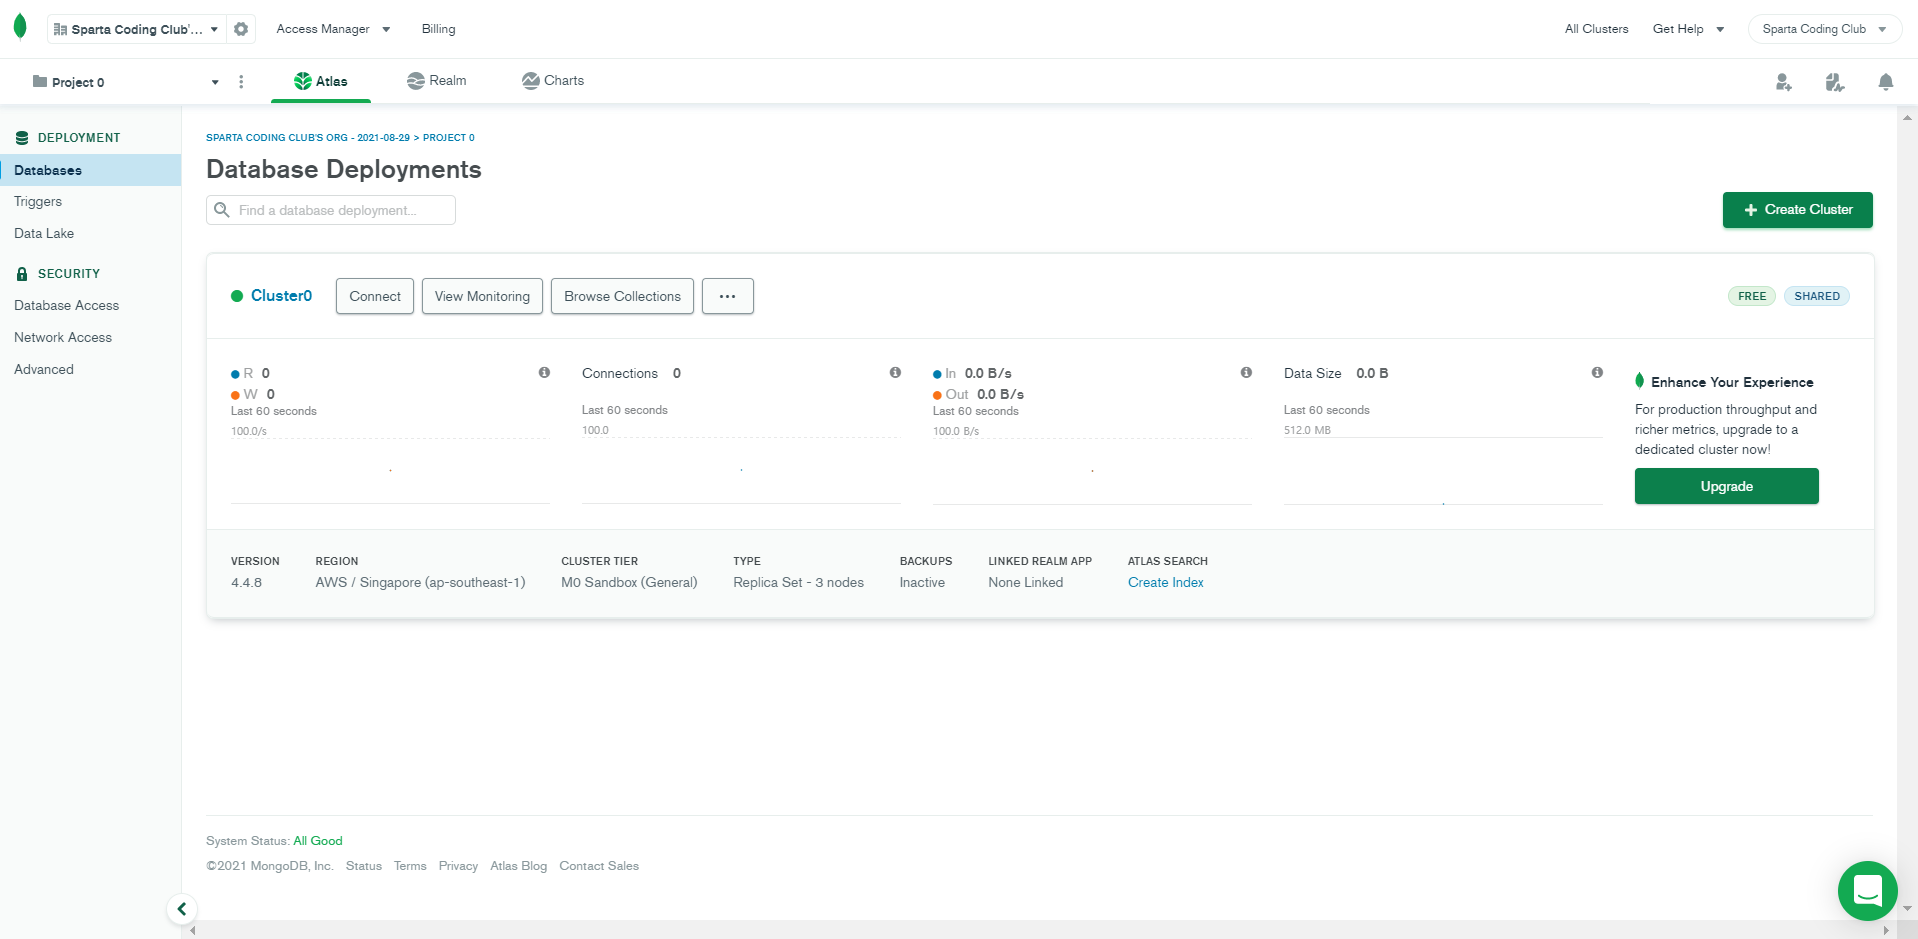Click the Create Cluster button

tap(1797, 210)
